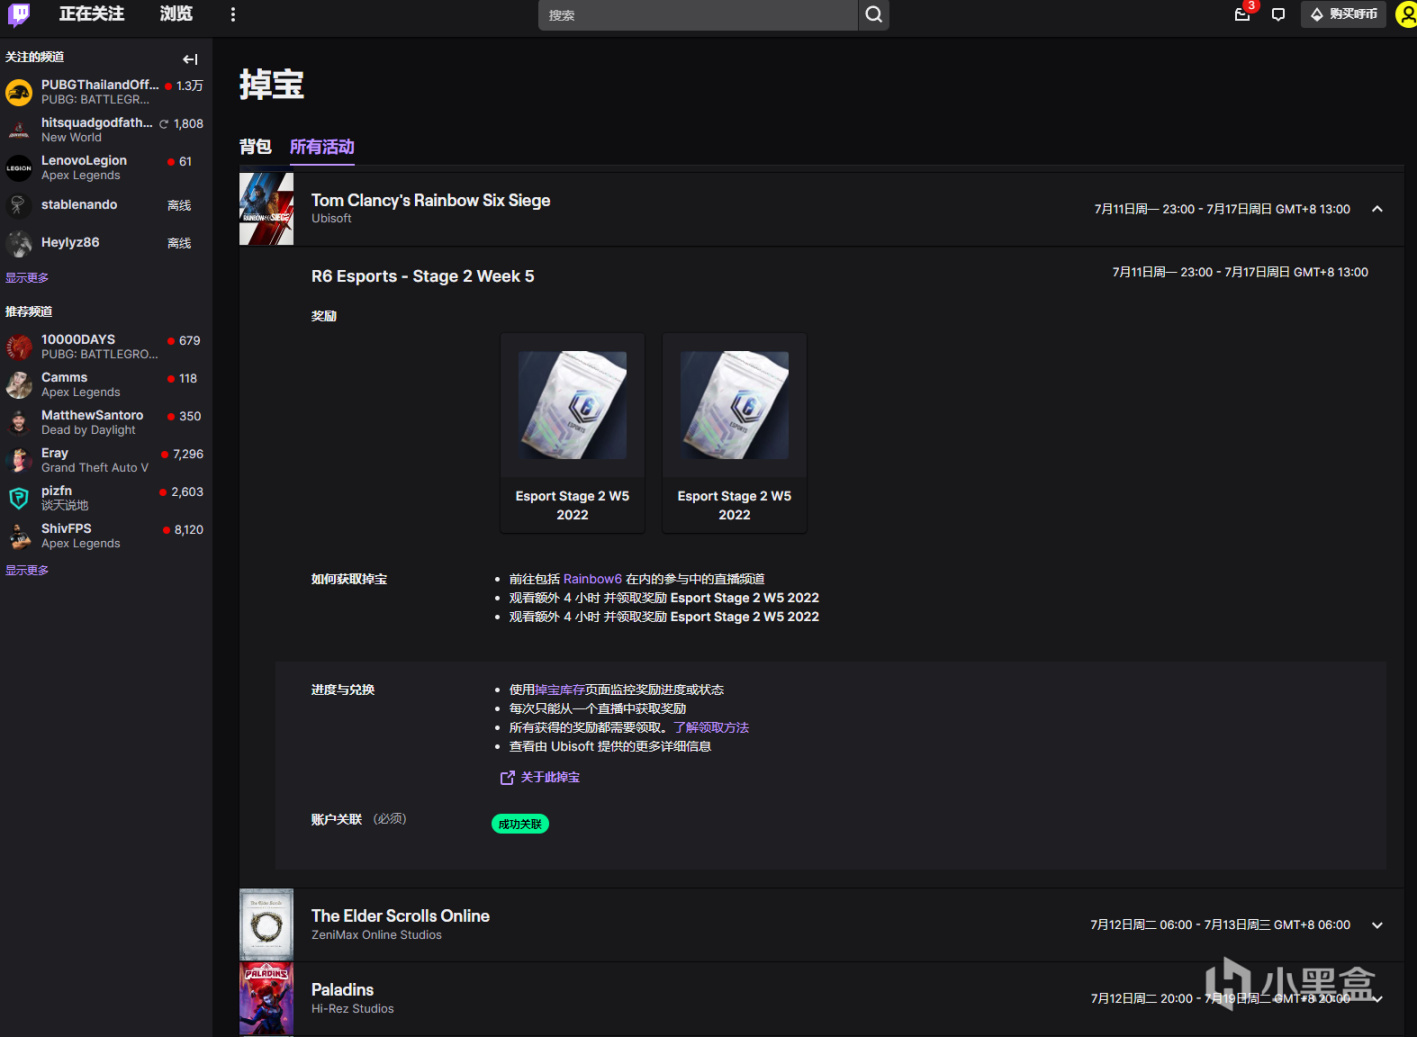1417x1037 pixels.
Task: Open the 关于此掉宝 link
Action: pos(550,777)
